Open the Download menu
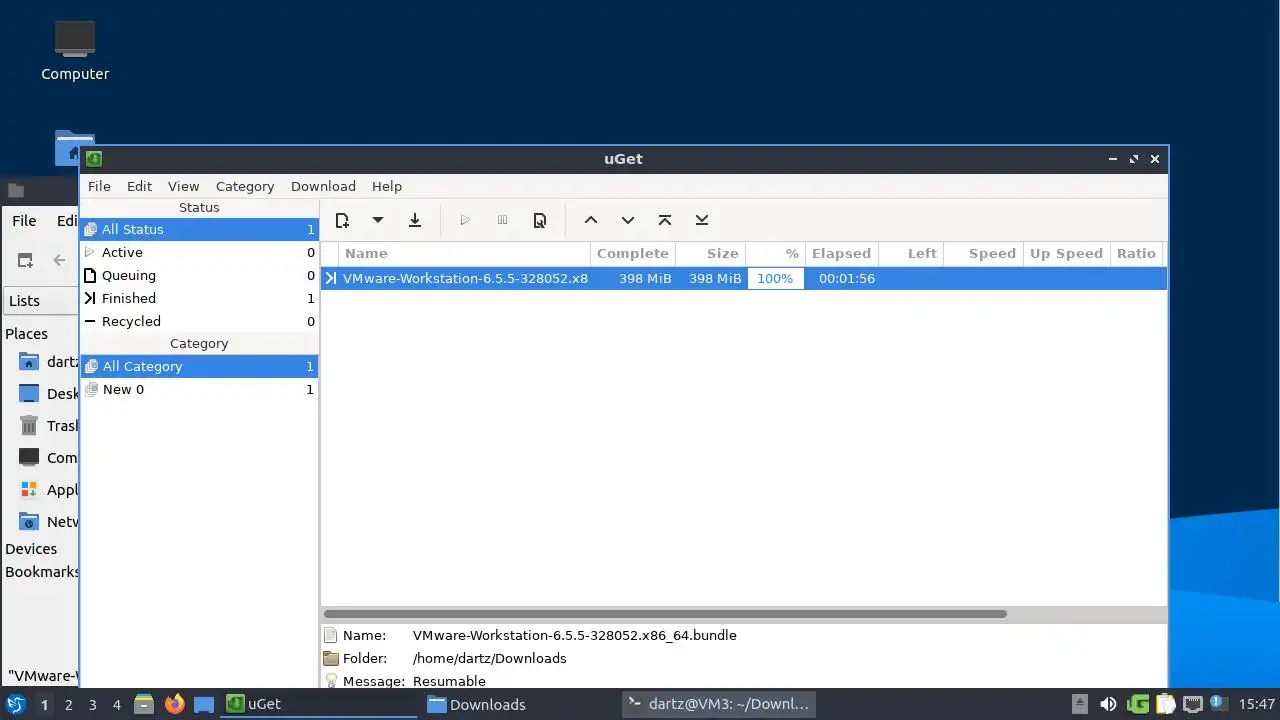The height and width of the screenshot is (720, 1280). (x=323, y=186)
